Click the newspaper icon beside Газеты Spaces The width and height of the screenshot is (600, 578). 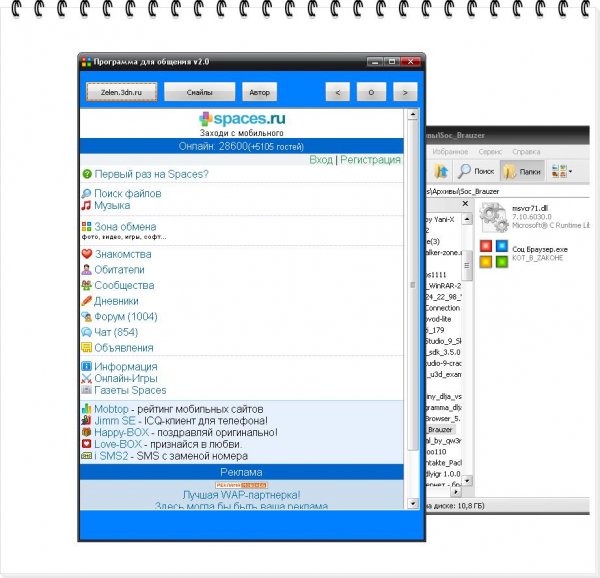click(86, 390)
